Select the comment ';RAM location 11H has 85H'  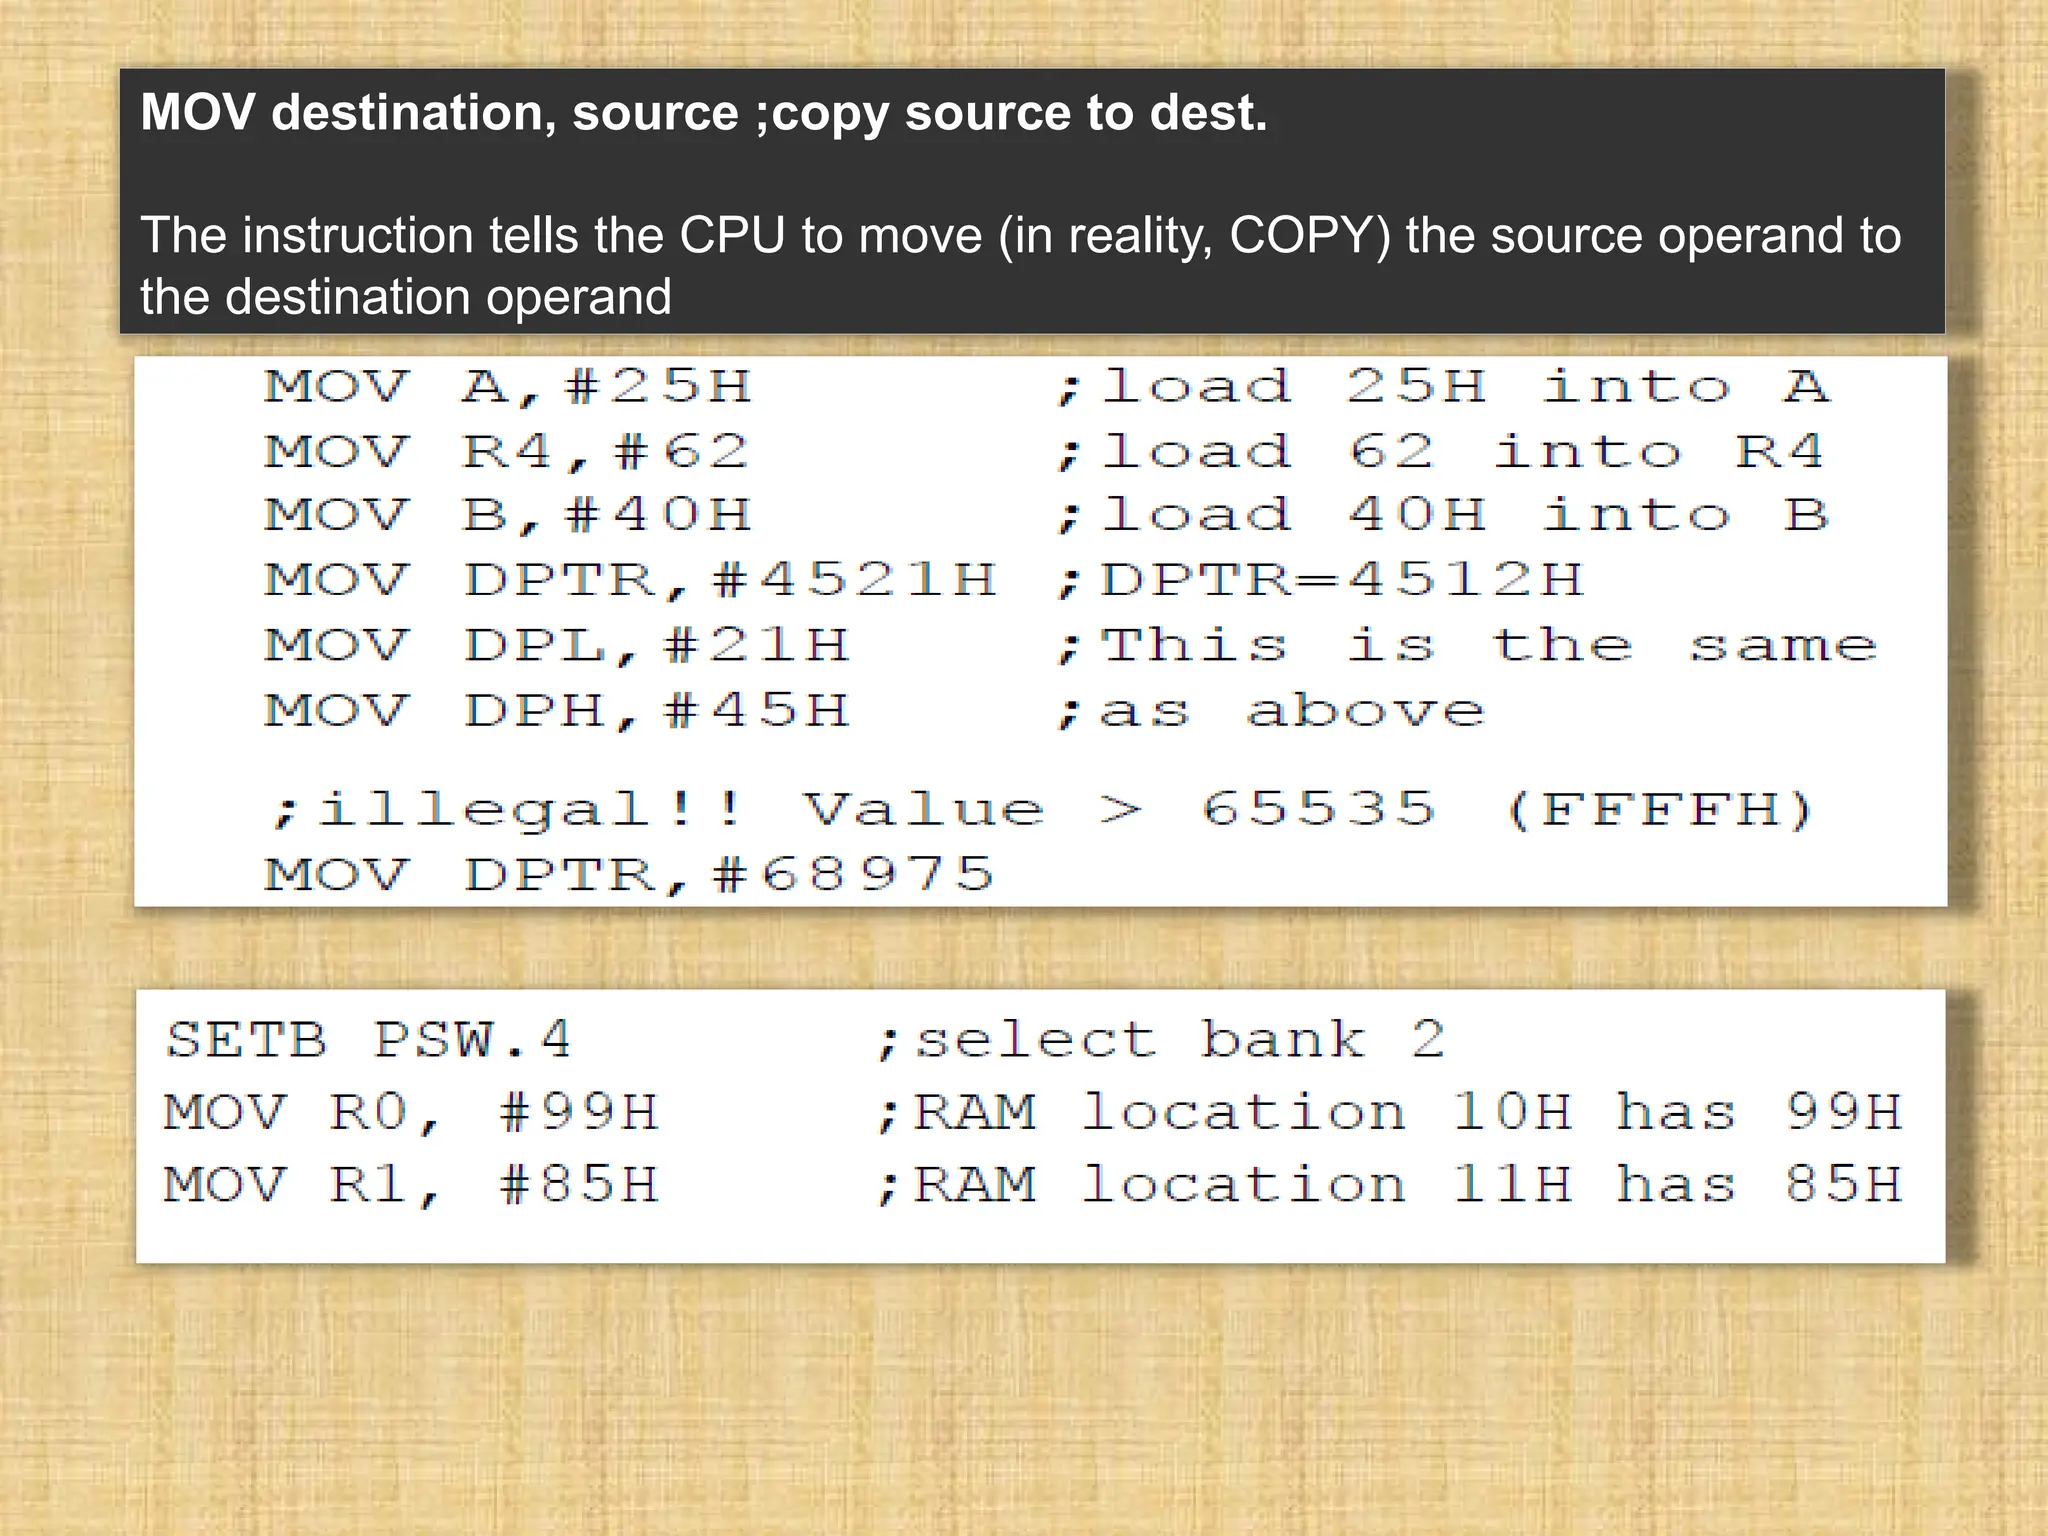pos(1389,1186)
